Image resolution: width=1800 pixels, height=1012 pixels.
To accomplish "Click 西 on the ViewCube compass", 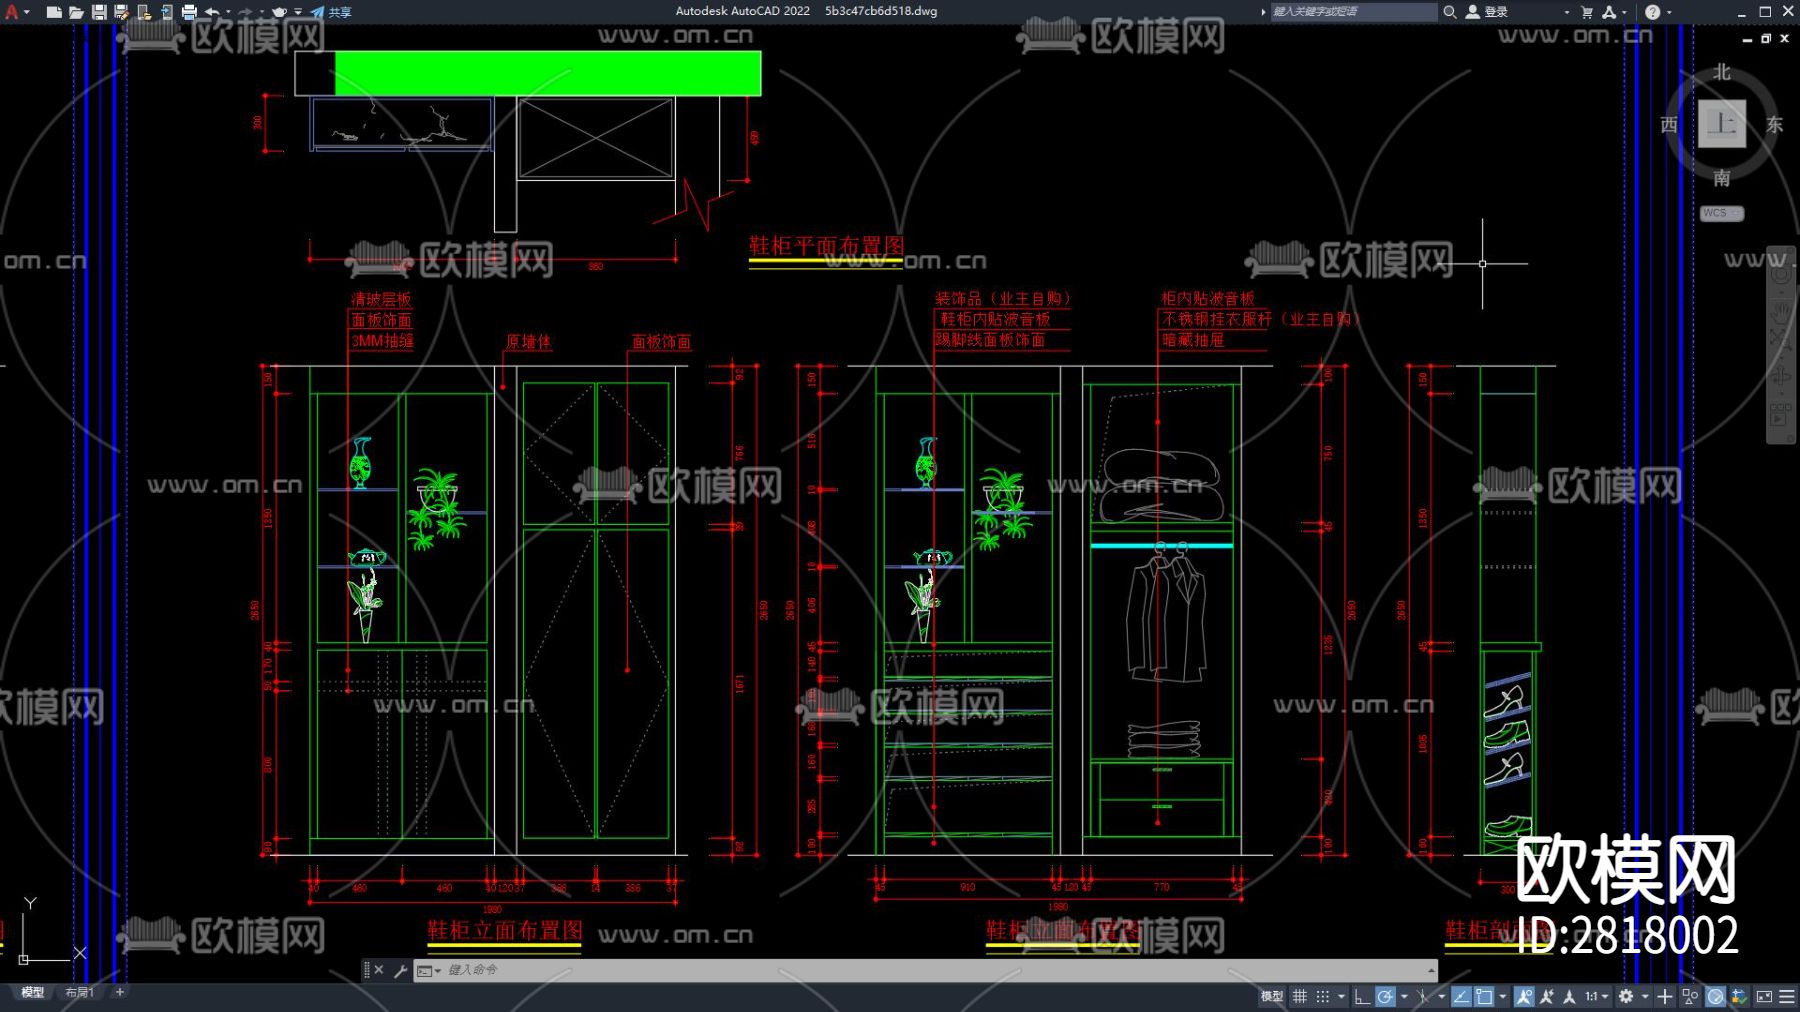I will [1669, 124].
